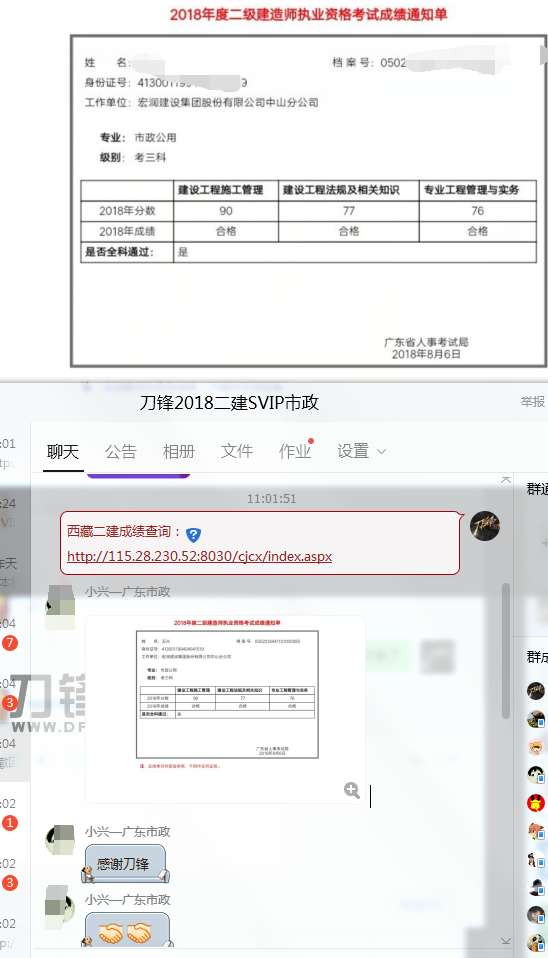The image size is (548, 958).
Task: Open first member avatar in group list
Action: 536,690
